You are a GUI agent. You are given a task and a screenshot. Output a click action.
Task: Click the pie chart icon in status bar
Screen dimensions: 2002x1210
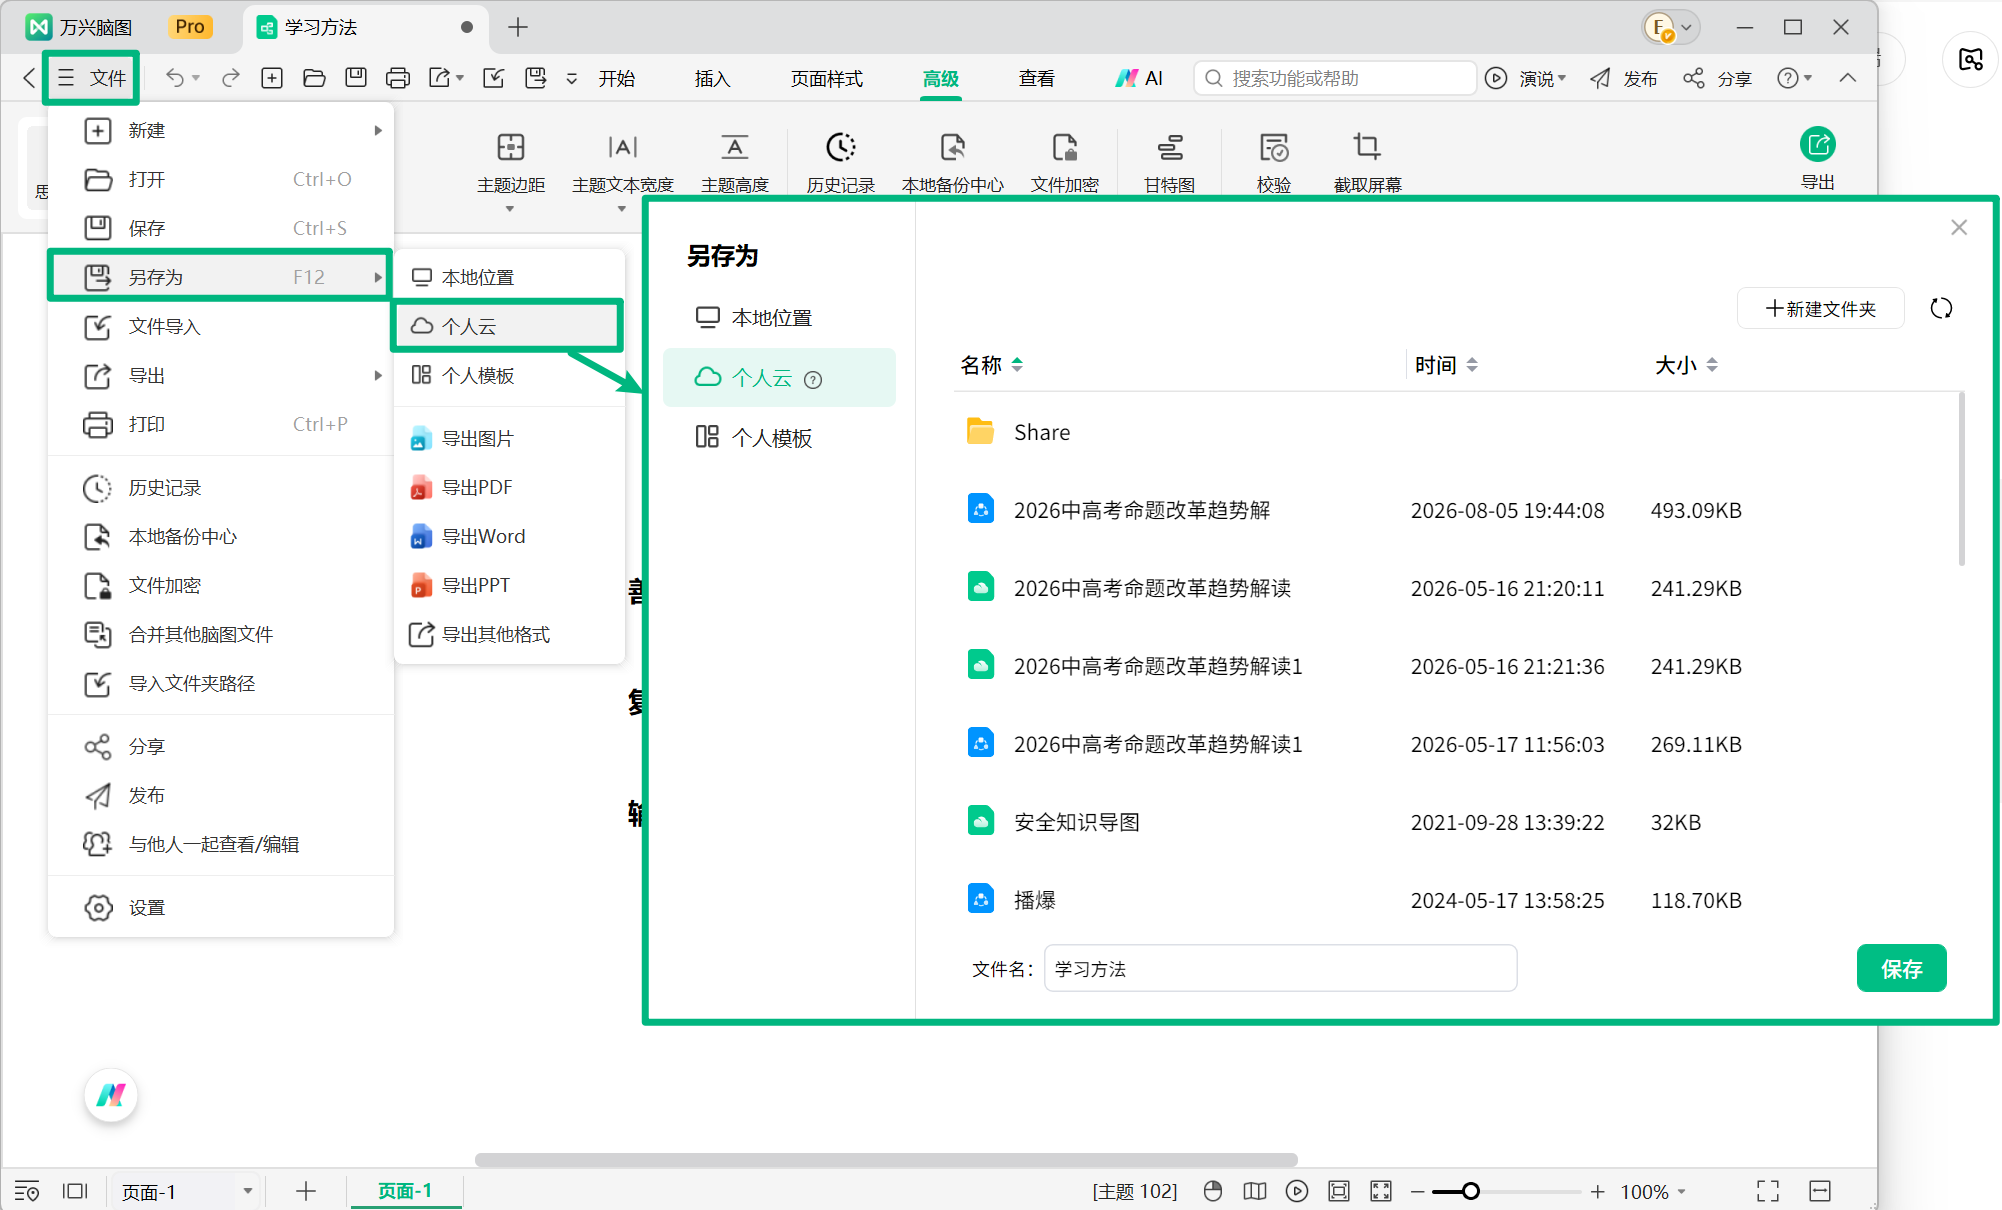point(1213,1191)
